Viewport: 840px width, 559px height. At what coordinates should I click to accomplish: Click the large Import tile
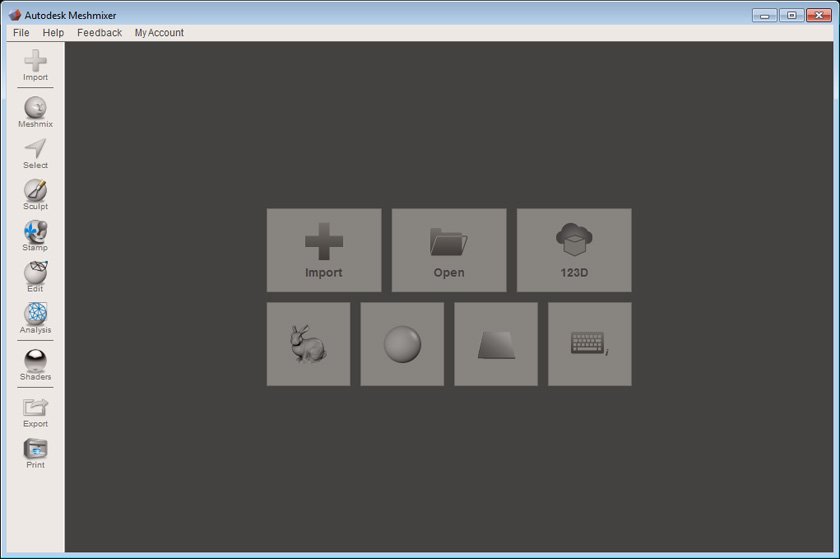point(324,250)
